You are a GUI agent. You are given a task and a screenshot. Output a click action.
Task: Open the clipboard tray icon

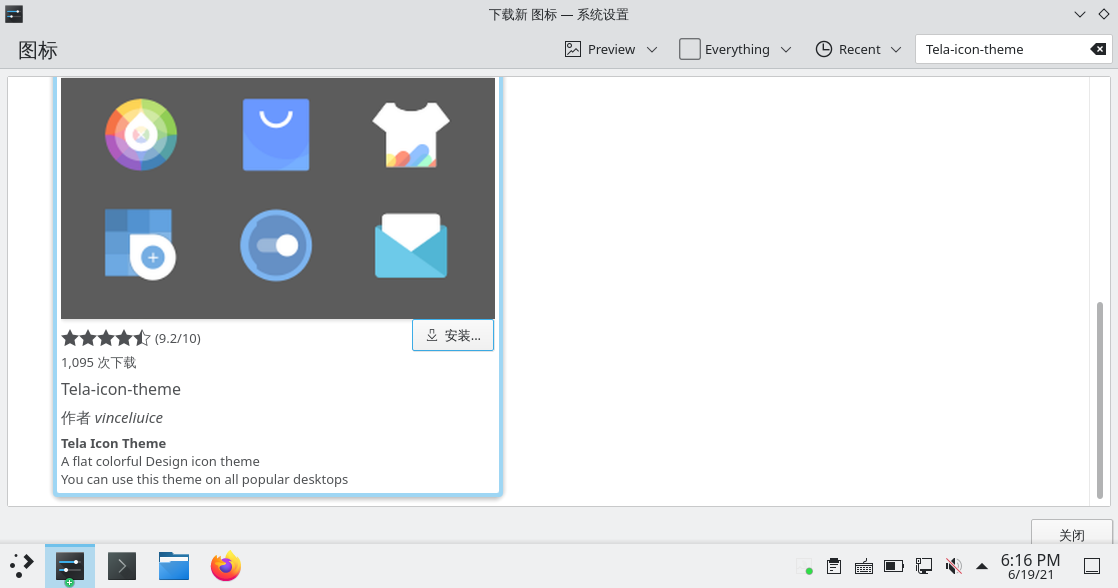pyautogui.click(x=834, y=567)
